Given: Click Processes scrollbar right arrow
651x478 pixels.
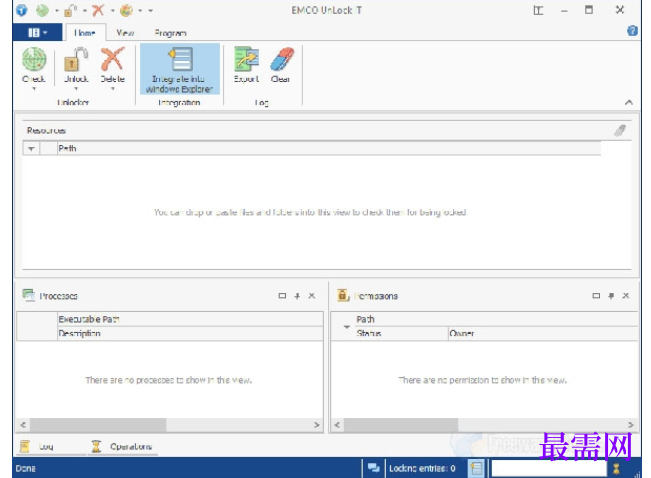Looking at the screenshot, I should click(316, 425).
